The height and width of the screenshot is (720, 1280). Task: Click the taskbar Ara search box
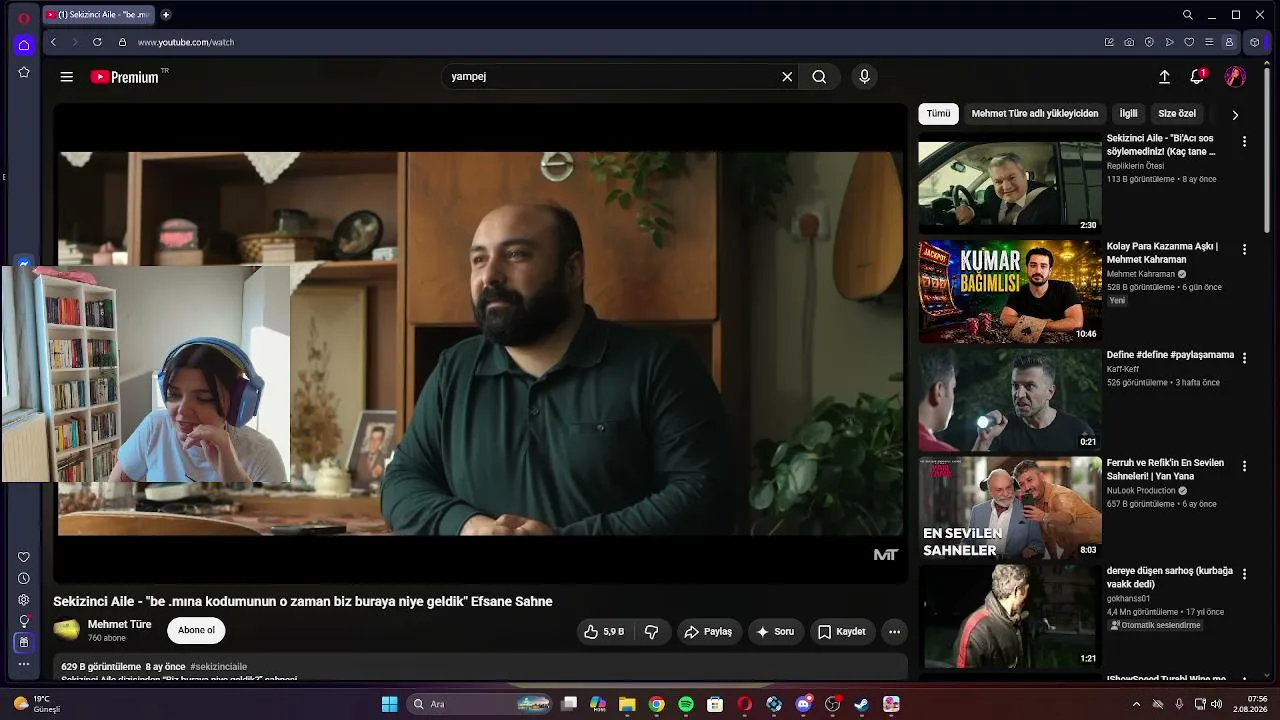pos(481,704)
